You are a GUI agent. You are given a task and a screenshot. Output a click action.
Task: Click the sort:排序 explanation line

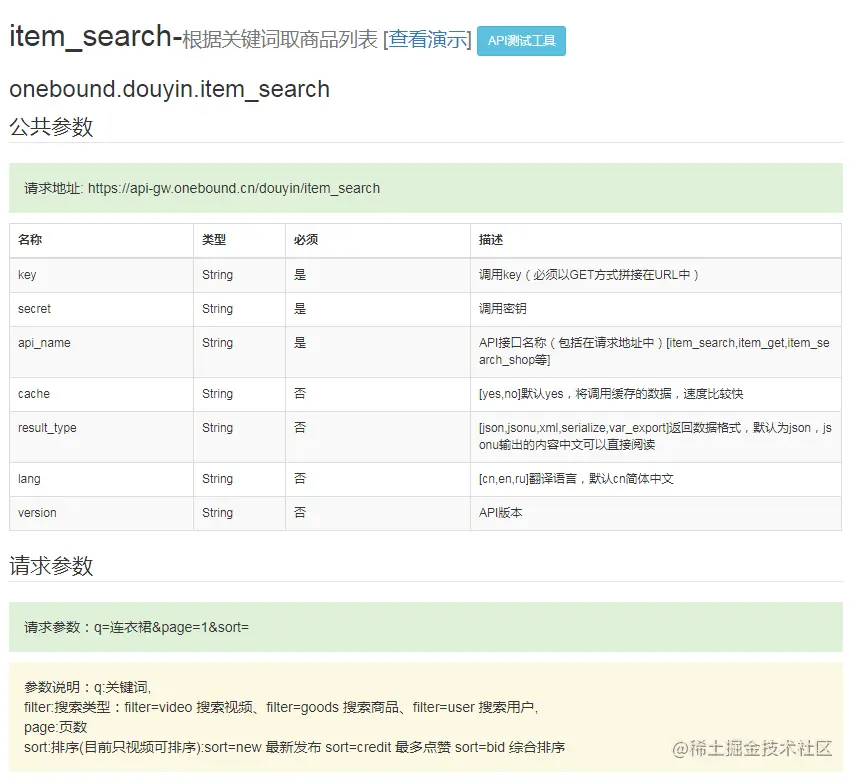pos(294,747)
